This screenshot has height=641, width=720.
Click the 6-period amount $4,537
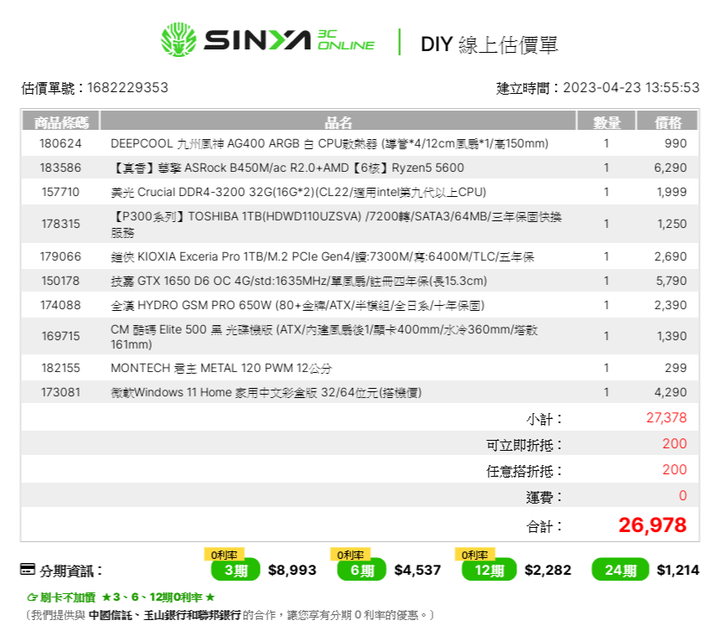(x=417, y=570)
